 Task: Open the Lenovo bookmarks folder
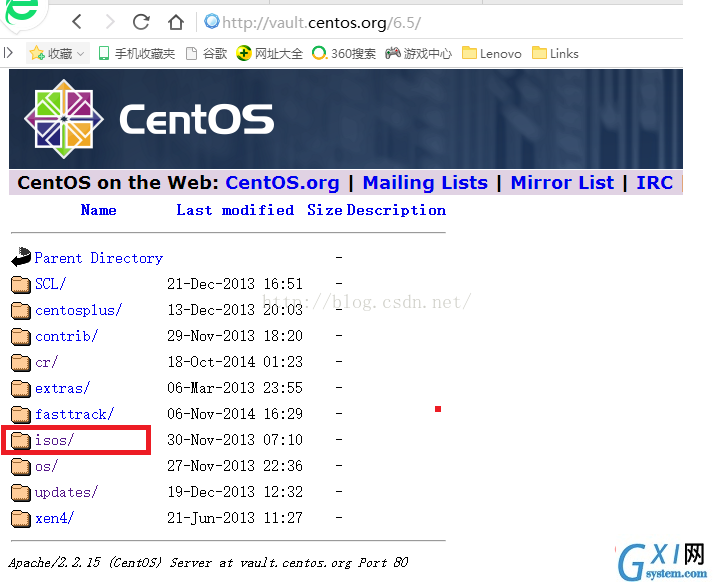pos(491,54)
